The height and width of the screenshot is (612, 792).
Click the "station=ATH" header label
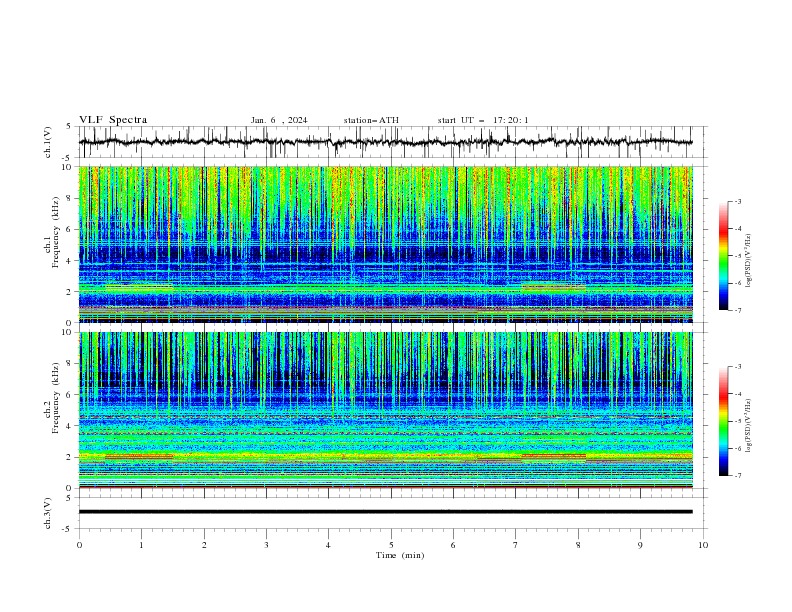(371, 120)
